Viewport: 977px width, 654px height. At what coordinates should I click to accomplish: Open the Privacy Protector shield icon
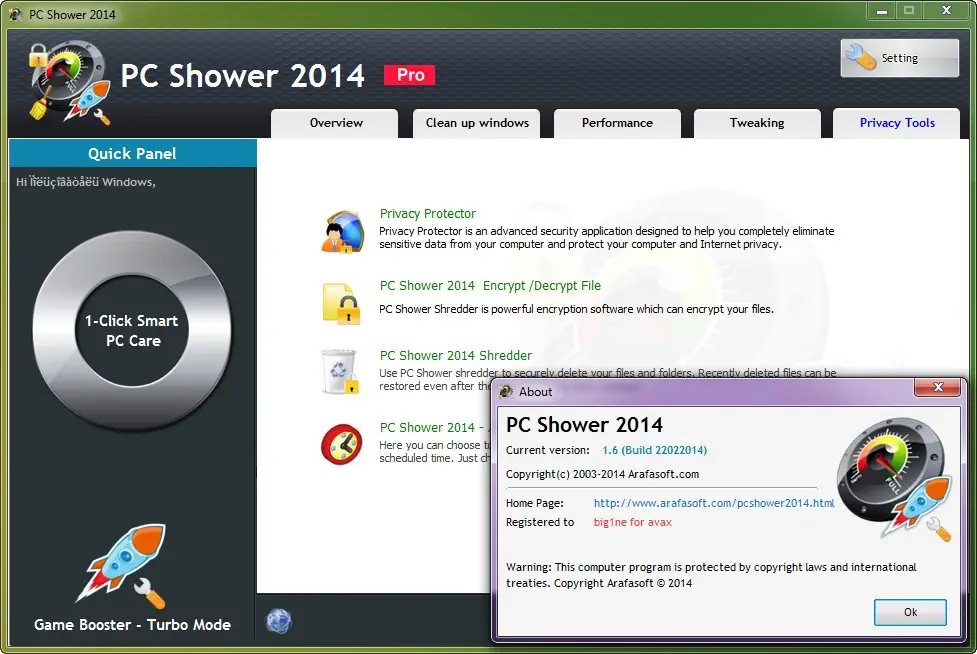pyautogui.click(x=343, y=232)
